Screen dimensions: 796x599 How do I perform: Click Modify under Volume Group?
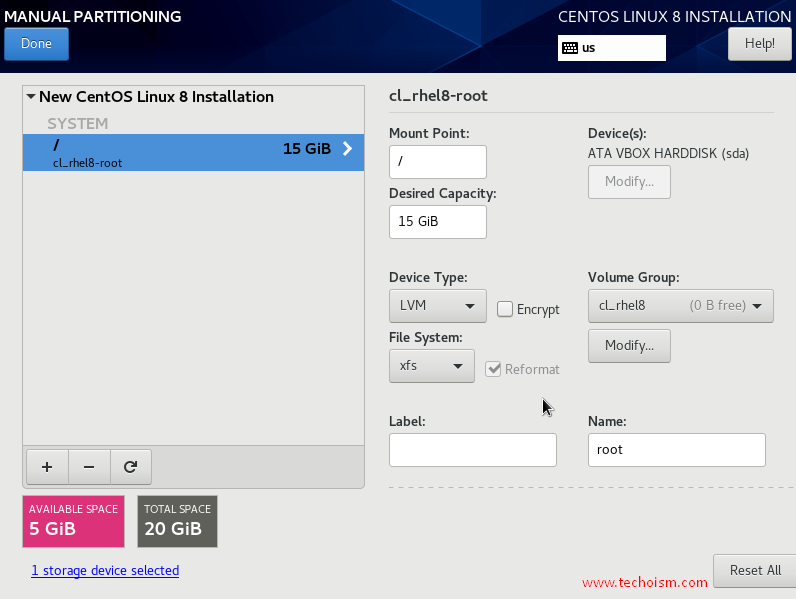click(629, 346)
